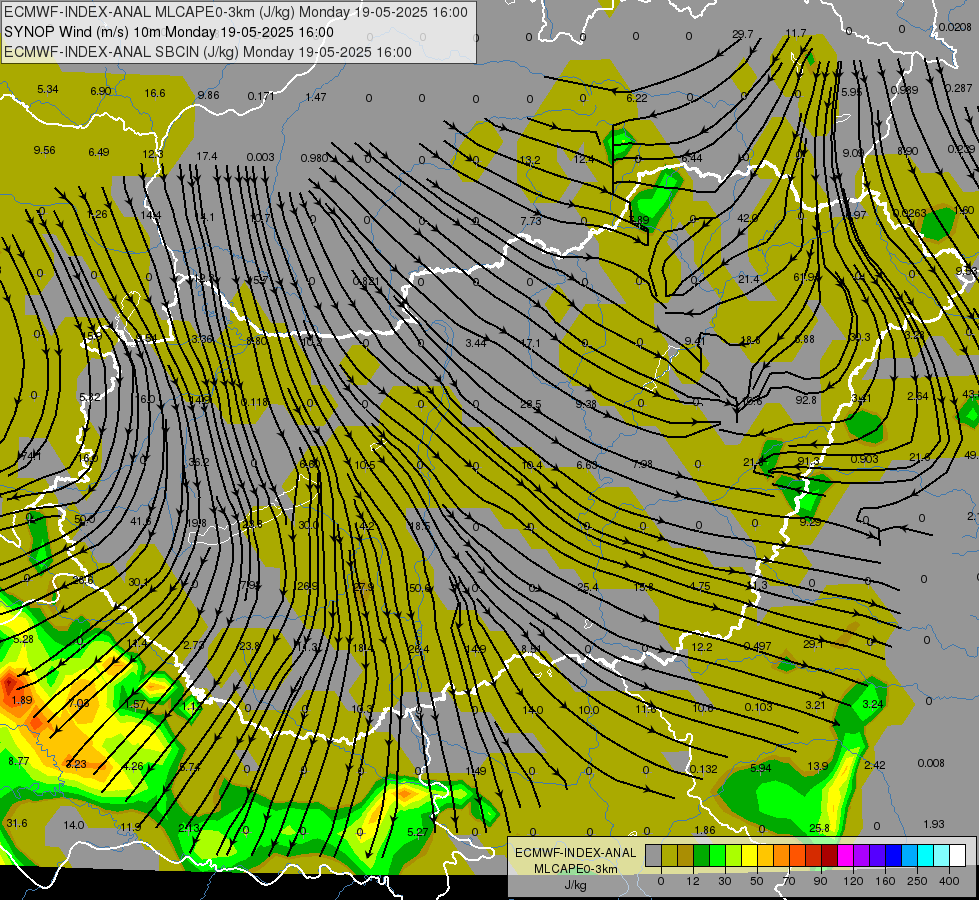Click the map value 92.8
This screenshot has height=900, width=979.
[x=806, y=400]
